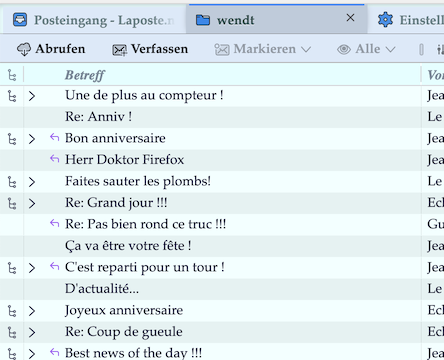Switch to the Posteingang - Laposte tab
Screen dimensions: 444x360
94,20
